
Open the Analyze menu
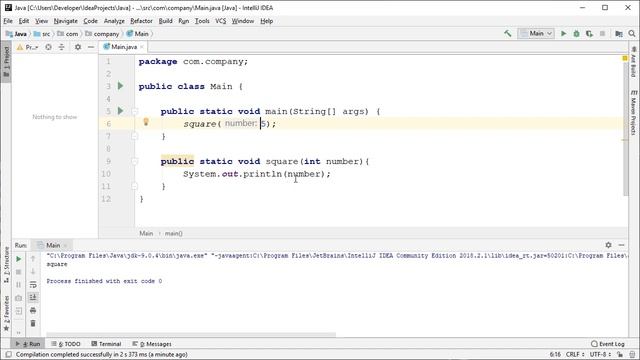click(x=114, y=21)
